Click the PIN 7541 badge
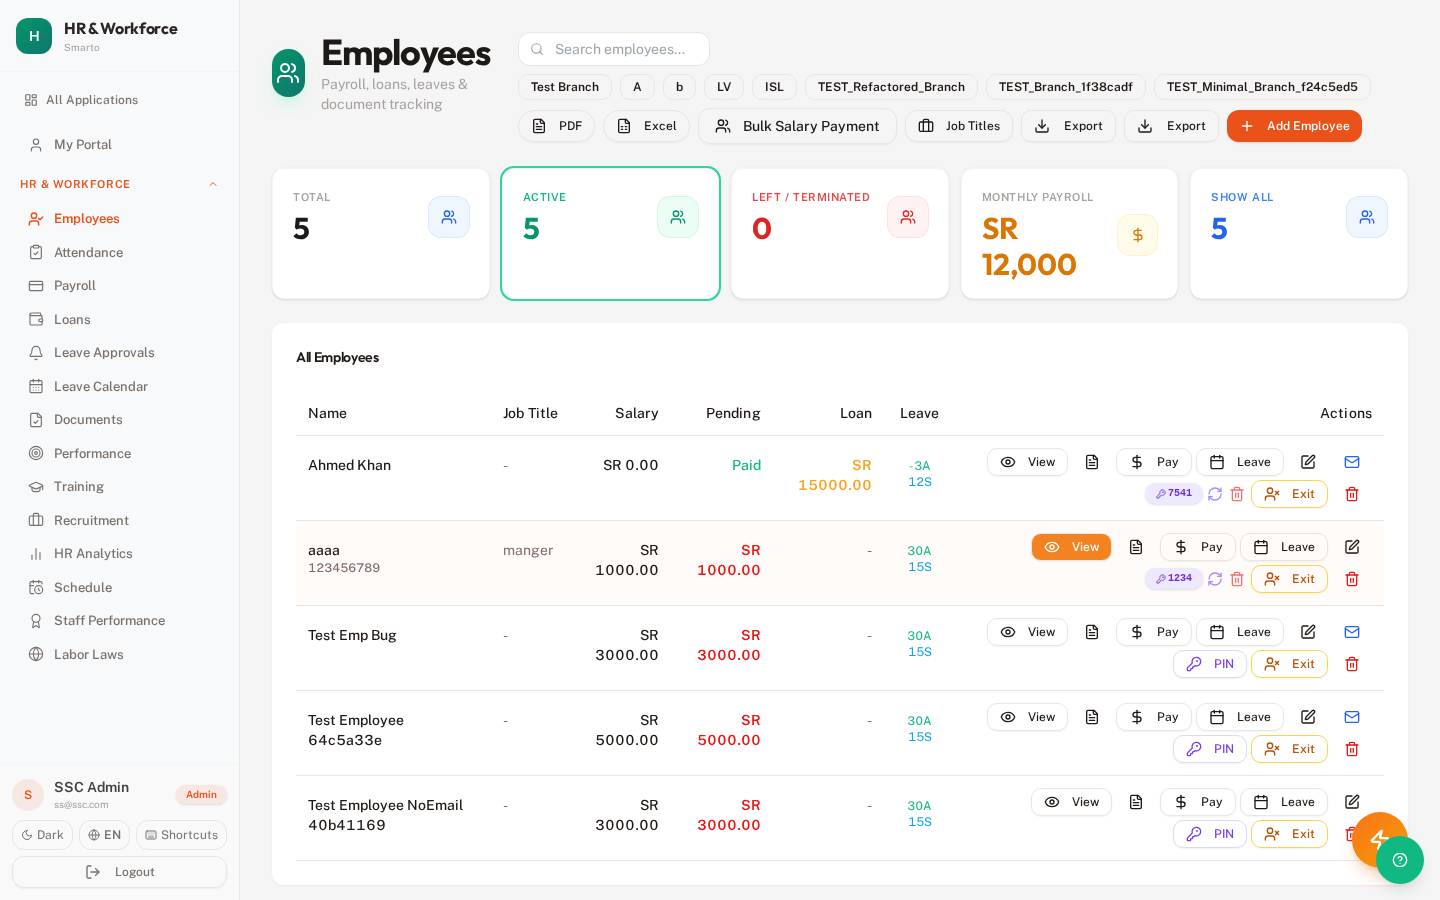This screenshot has width=1440, height=900. (x=1174, y=494)
